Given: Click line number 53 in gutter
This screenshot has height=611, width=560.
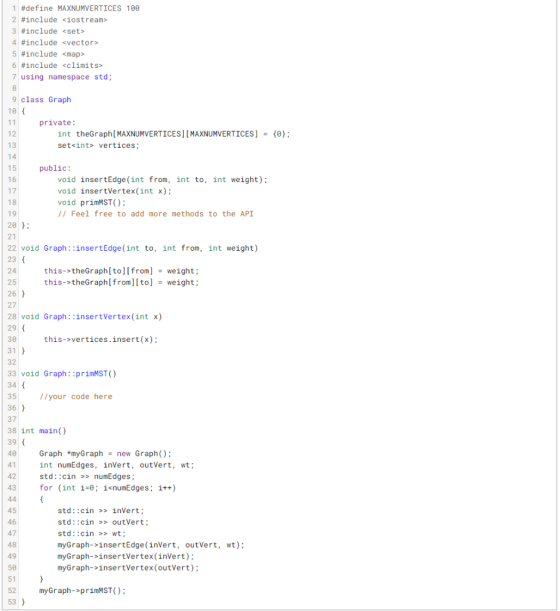Looking at the screenshot, I should (x=12, y=602).
